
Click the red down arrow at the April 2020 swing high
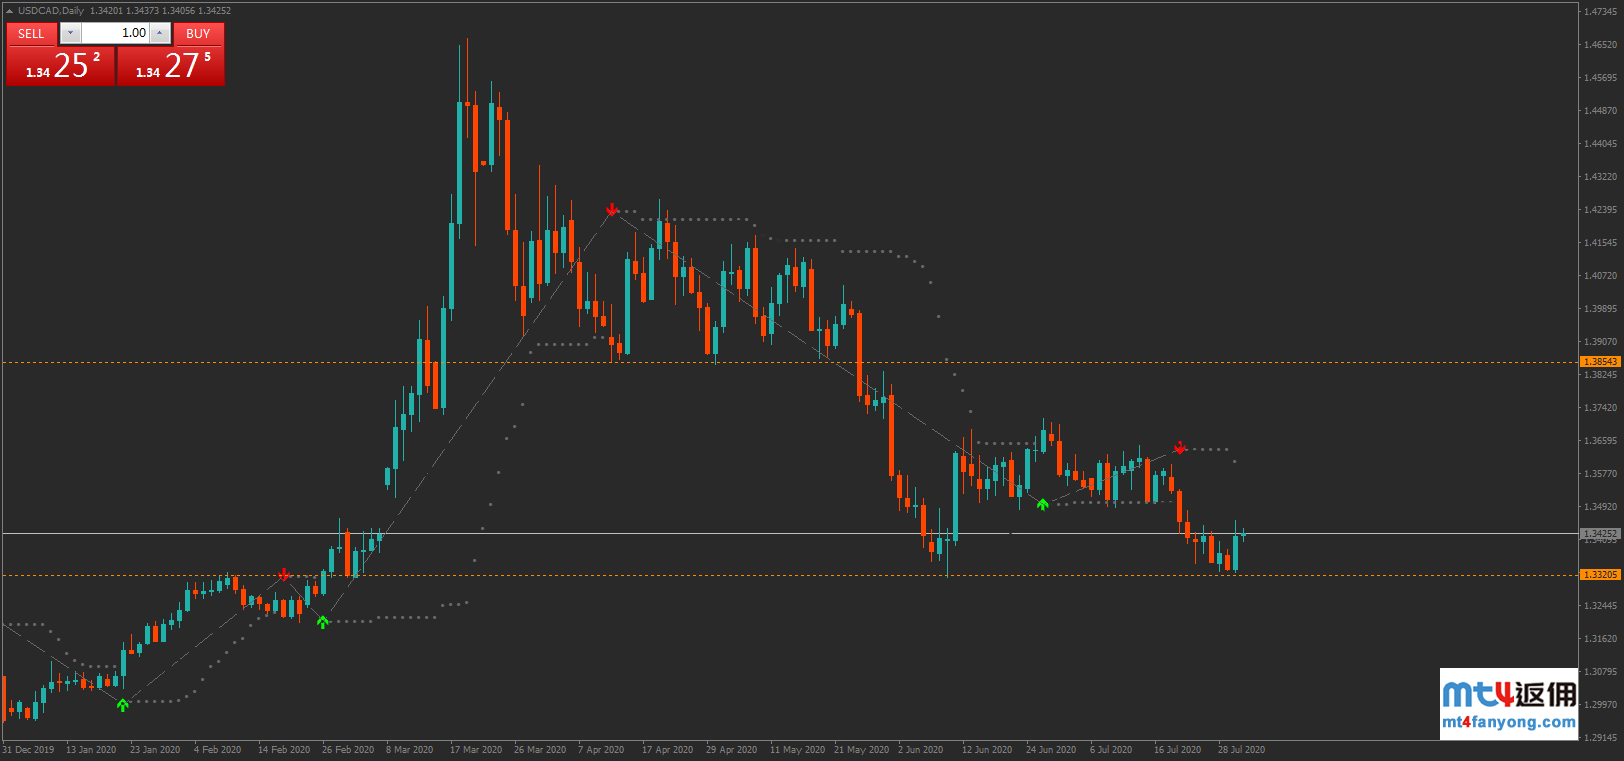click(612, 210)
